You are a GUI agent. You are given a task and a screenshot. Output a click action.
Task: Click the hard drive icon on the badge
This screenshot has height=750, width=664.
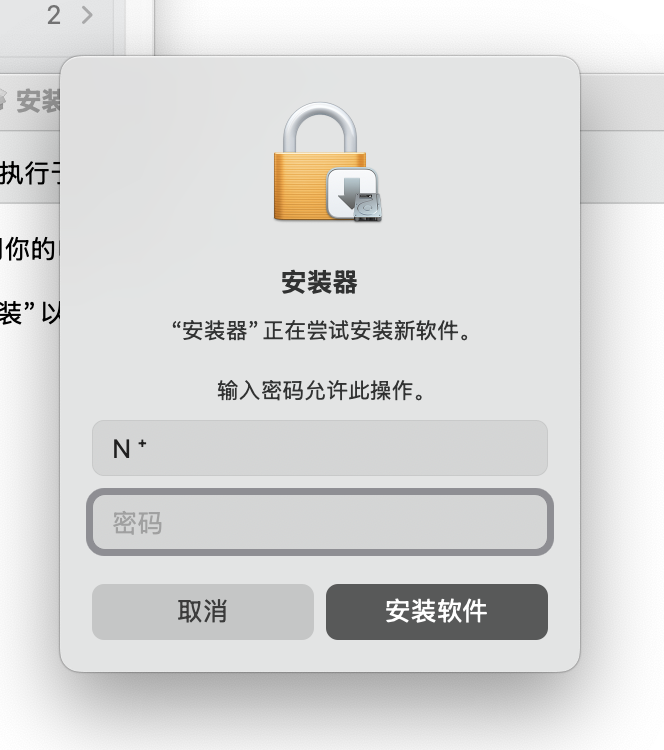pyautogui.click(x=368, y=207)
